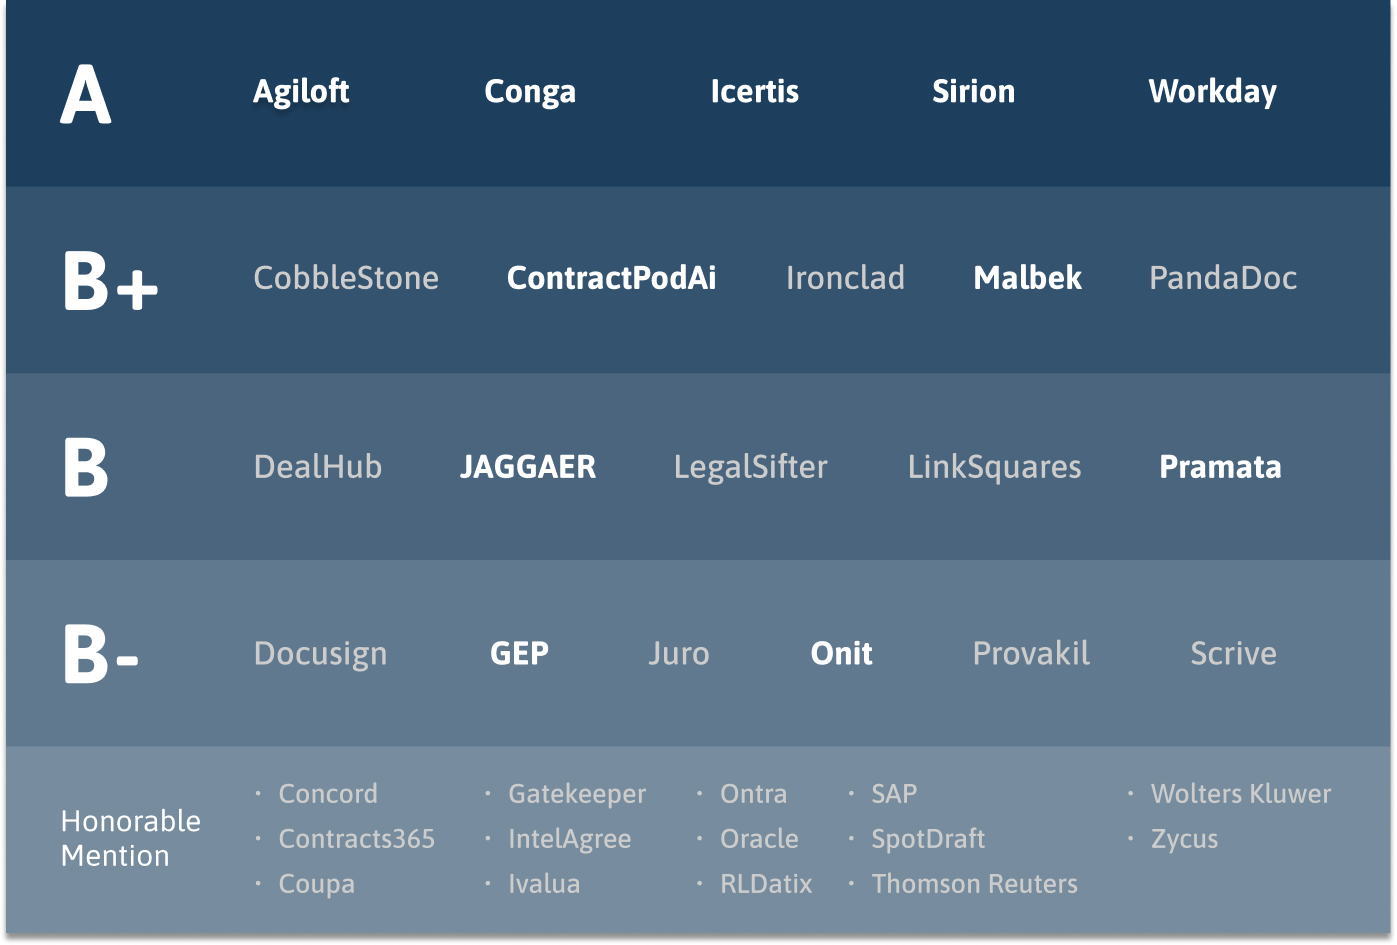Screen dimensions: 1397x945
Task: Open the PandaDoc entry
Action: 1222,278
